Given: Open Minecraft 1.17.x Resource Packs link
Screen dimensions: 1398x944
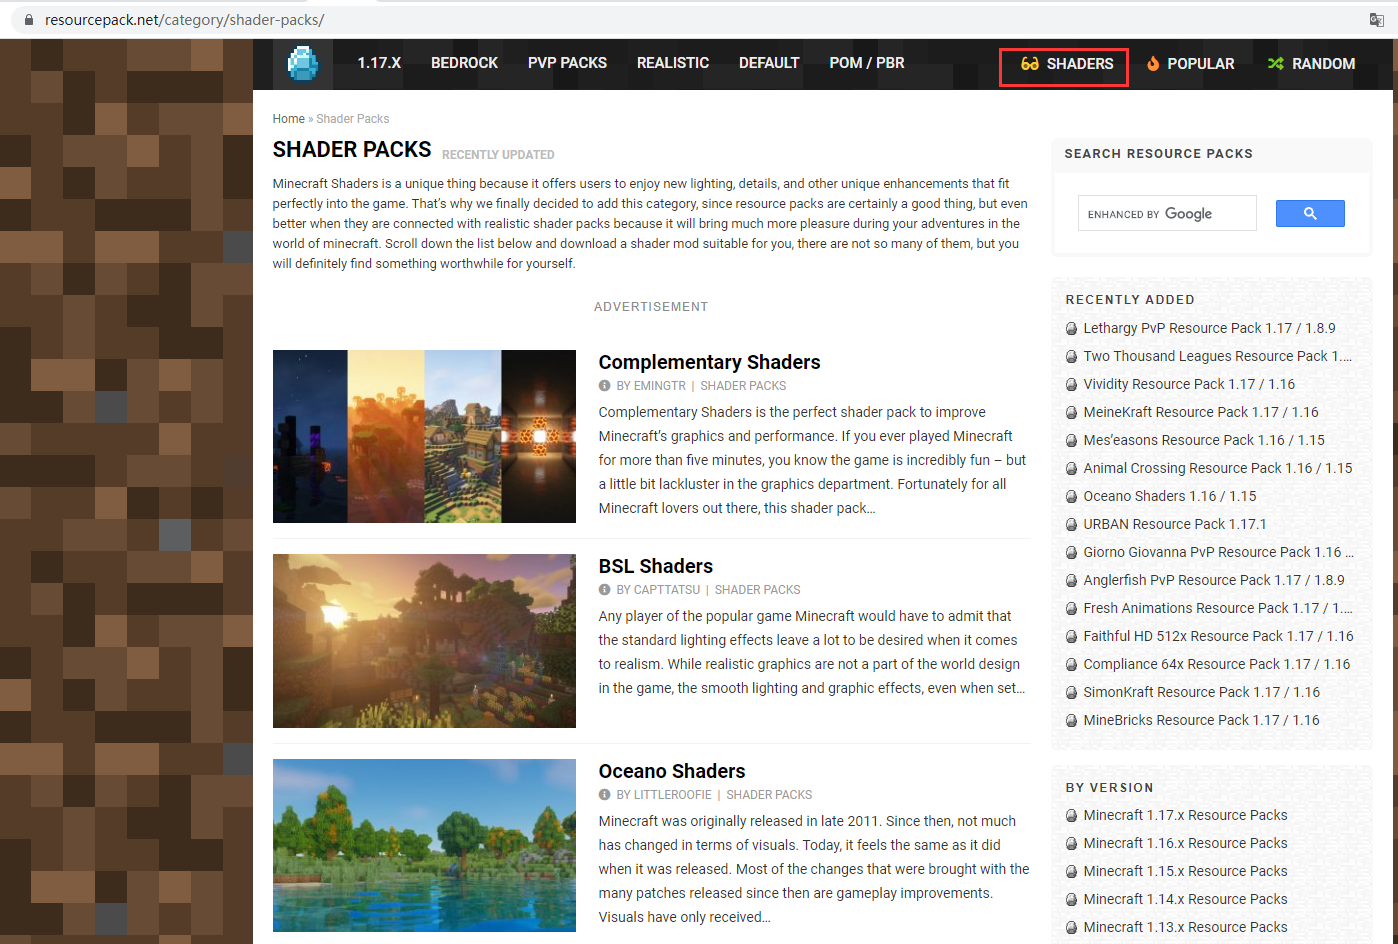Looking at the screenshot, I should coord(1185,815).
